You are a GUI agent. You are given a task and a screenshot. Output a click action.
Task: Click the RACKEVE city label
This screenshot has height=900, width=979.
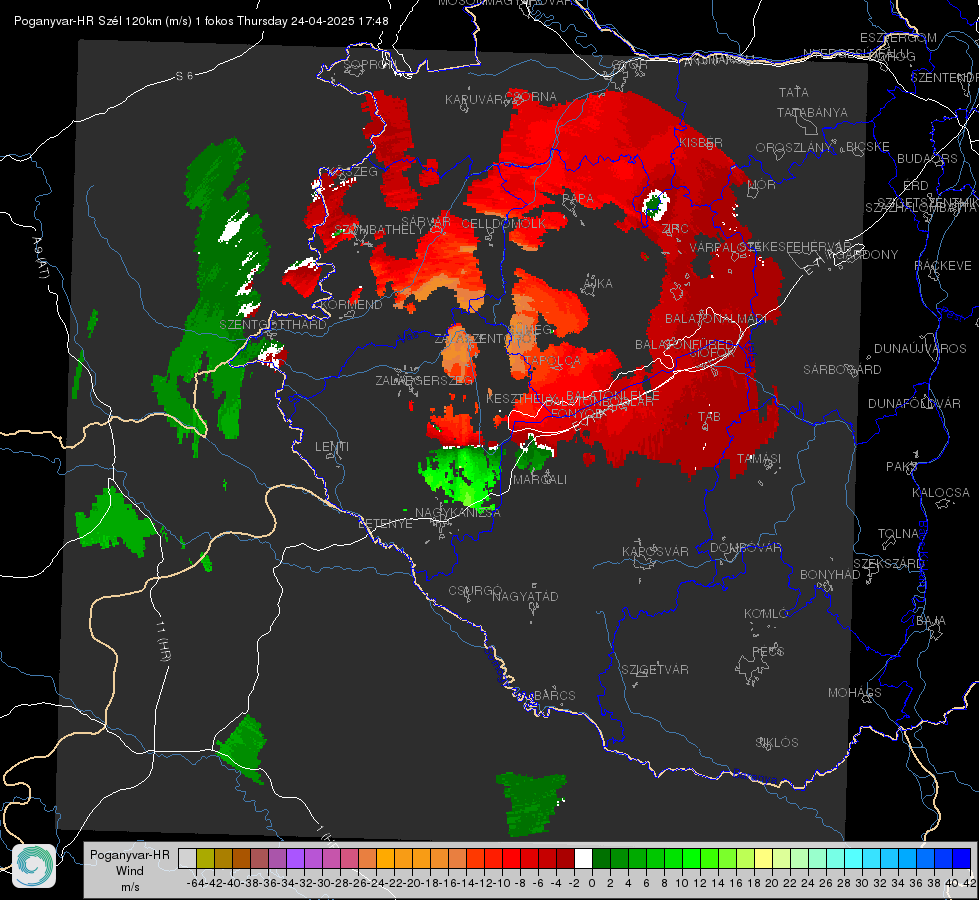(943, 266)
